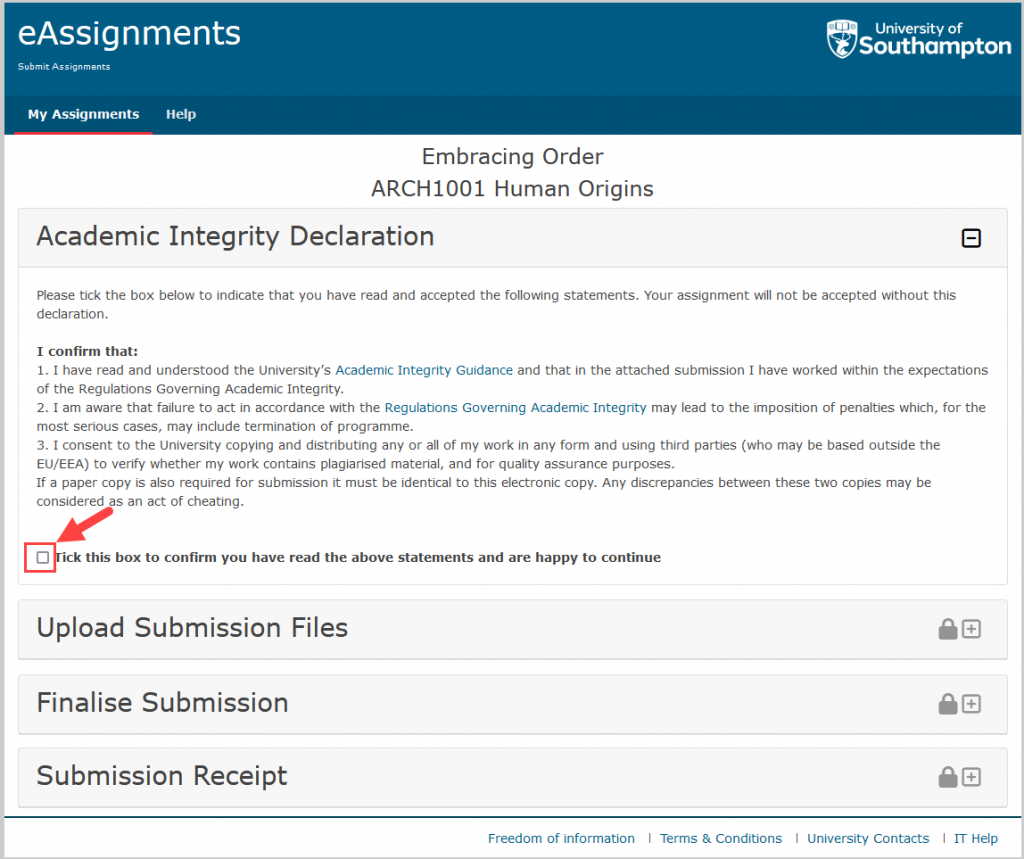Visit the University Contacts footer link
Screen dimensions: 1024x859
868,838
